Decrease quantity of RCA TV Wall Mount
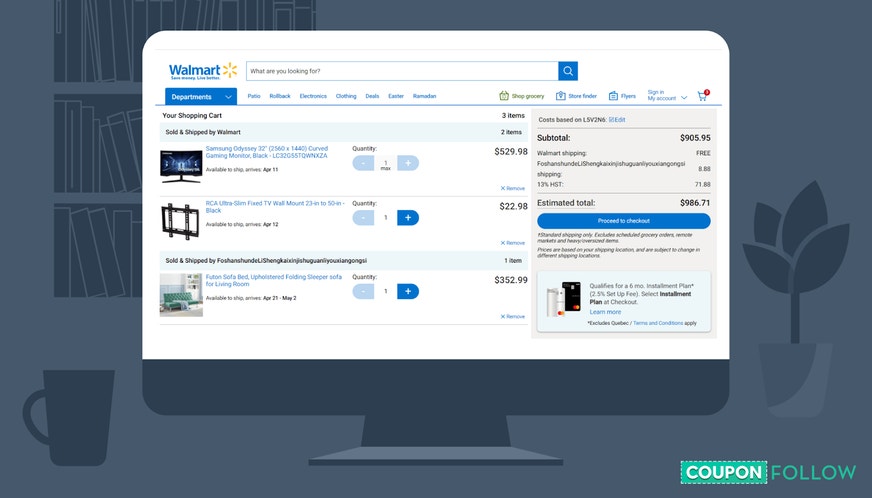The width and height of the screenshot is (872, 498). 363,218
